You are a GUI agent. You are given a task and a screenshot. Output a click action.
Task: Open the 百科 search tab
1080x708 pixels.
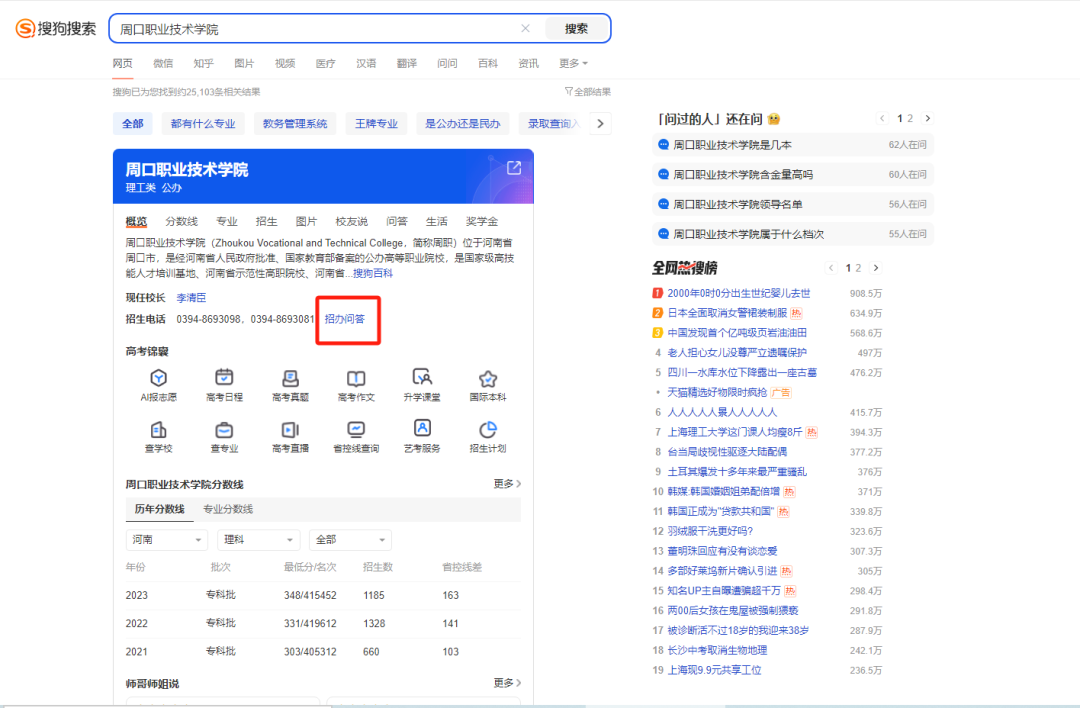pyautogui.click(x=488, y=63)
